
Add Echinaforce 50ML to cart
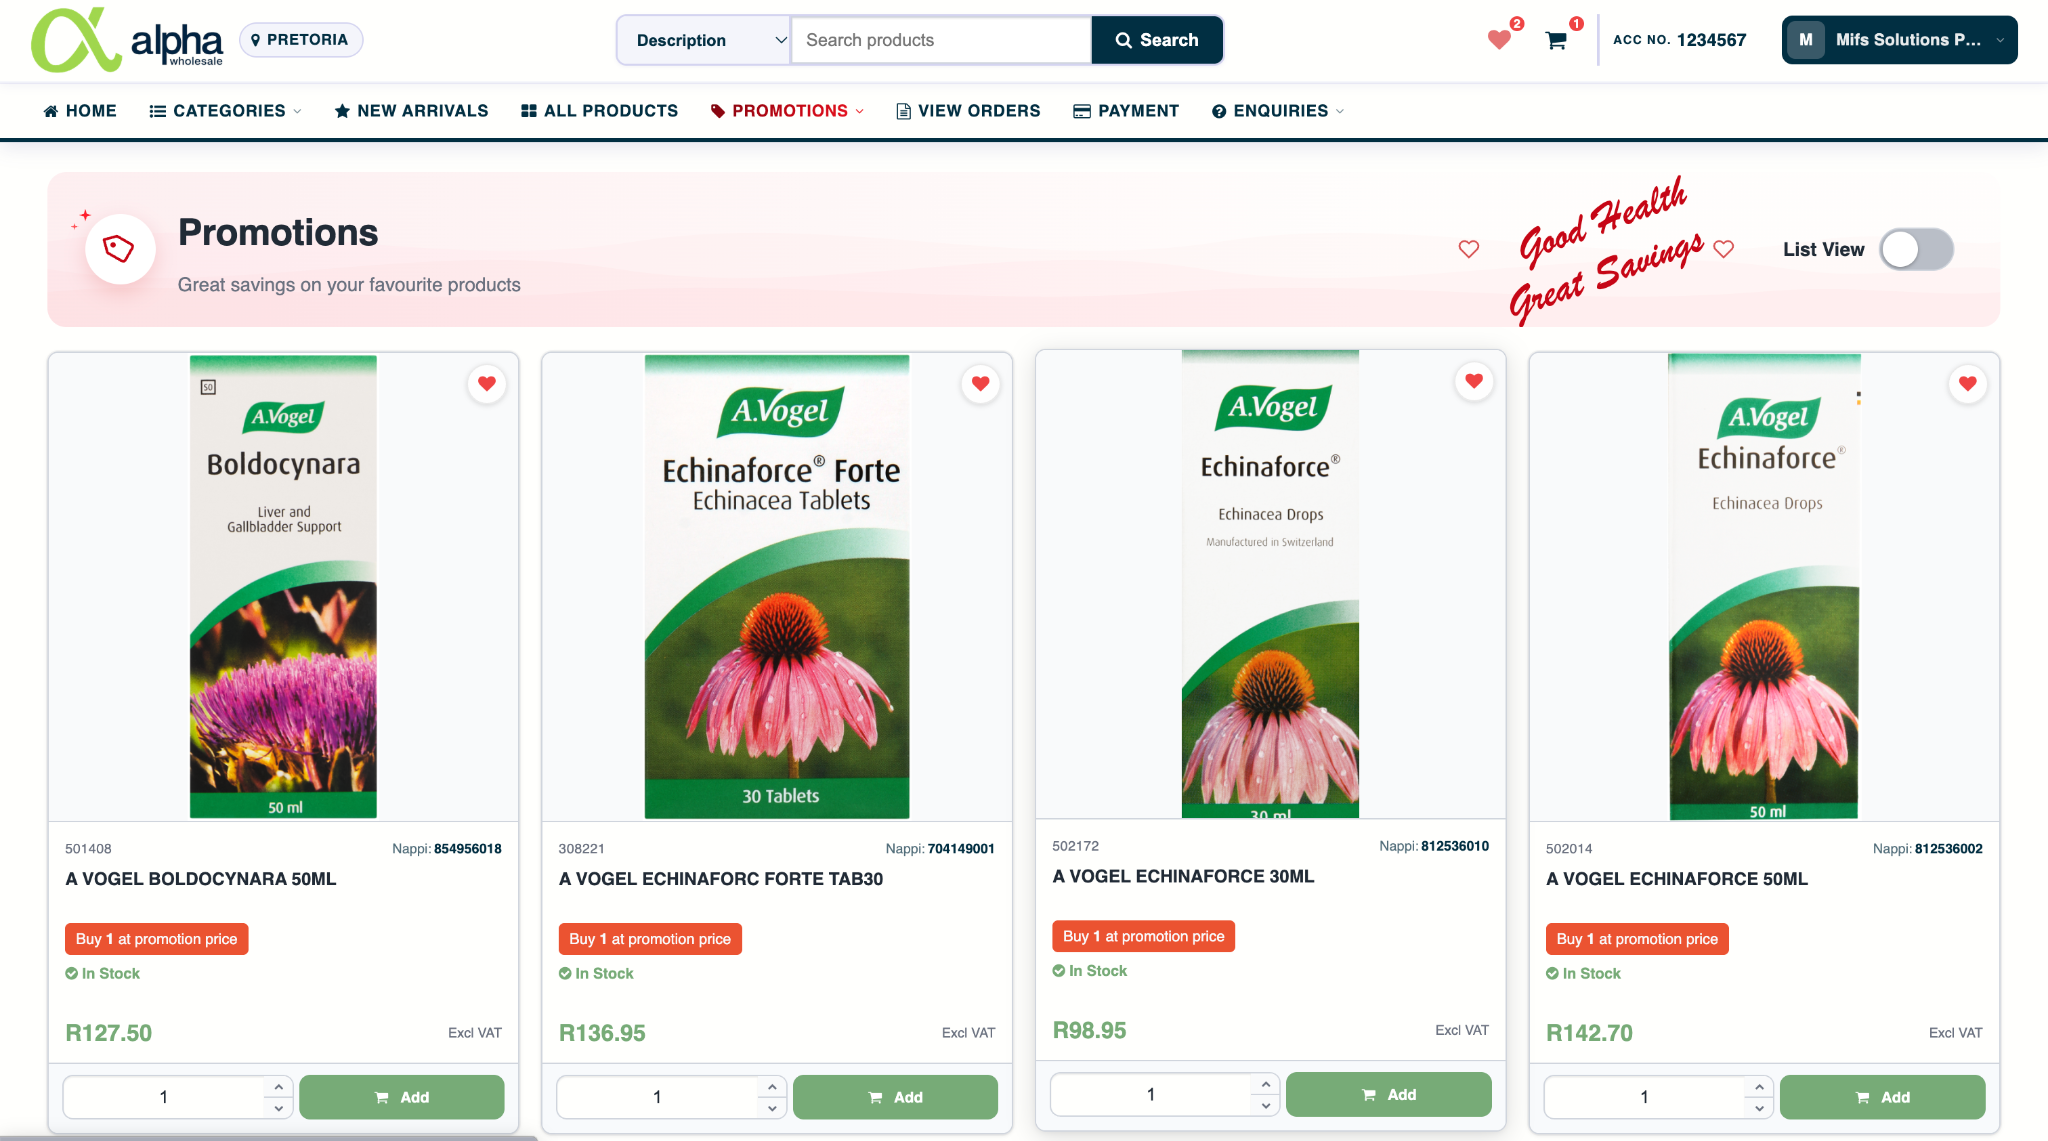1883,1097
